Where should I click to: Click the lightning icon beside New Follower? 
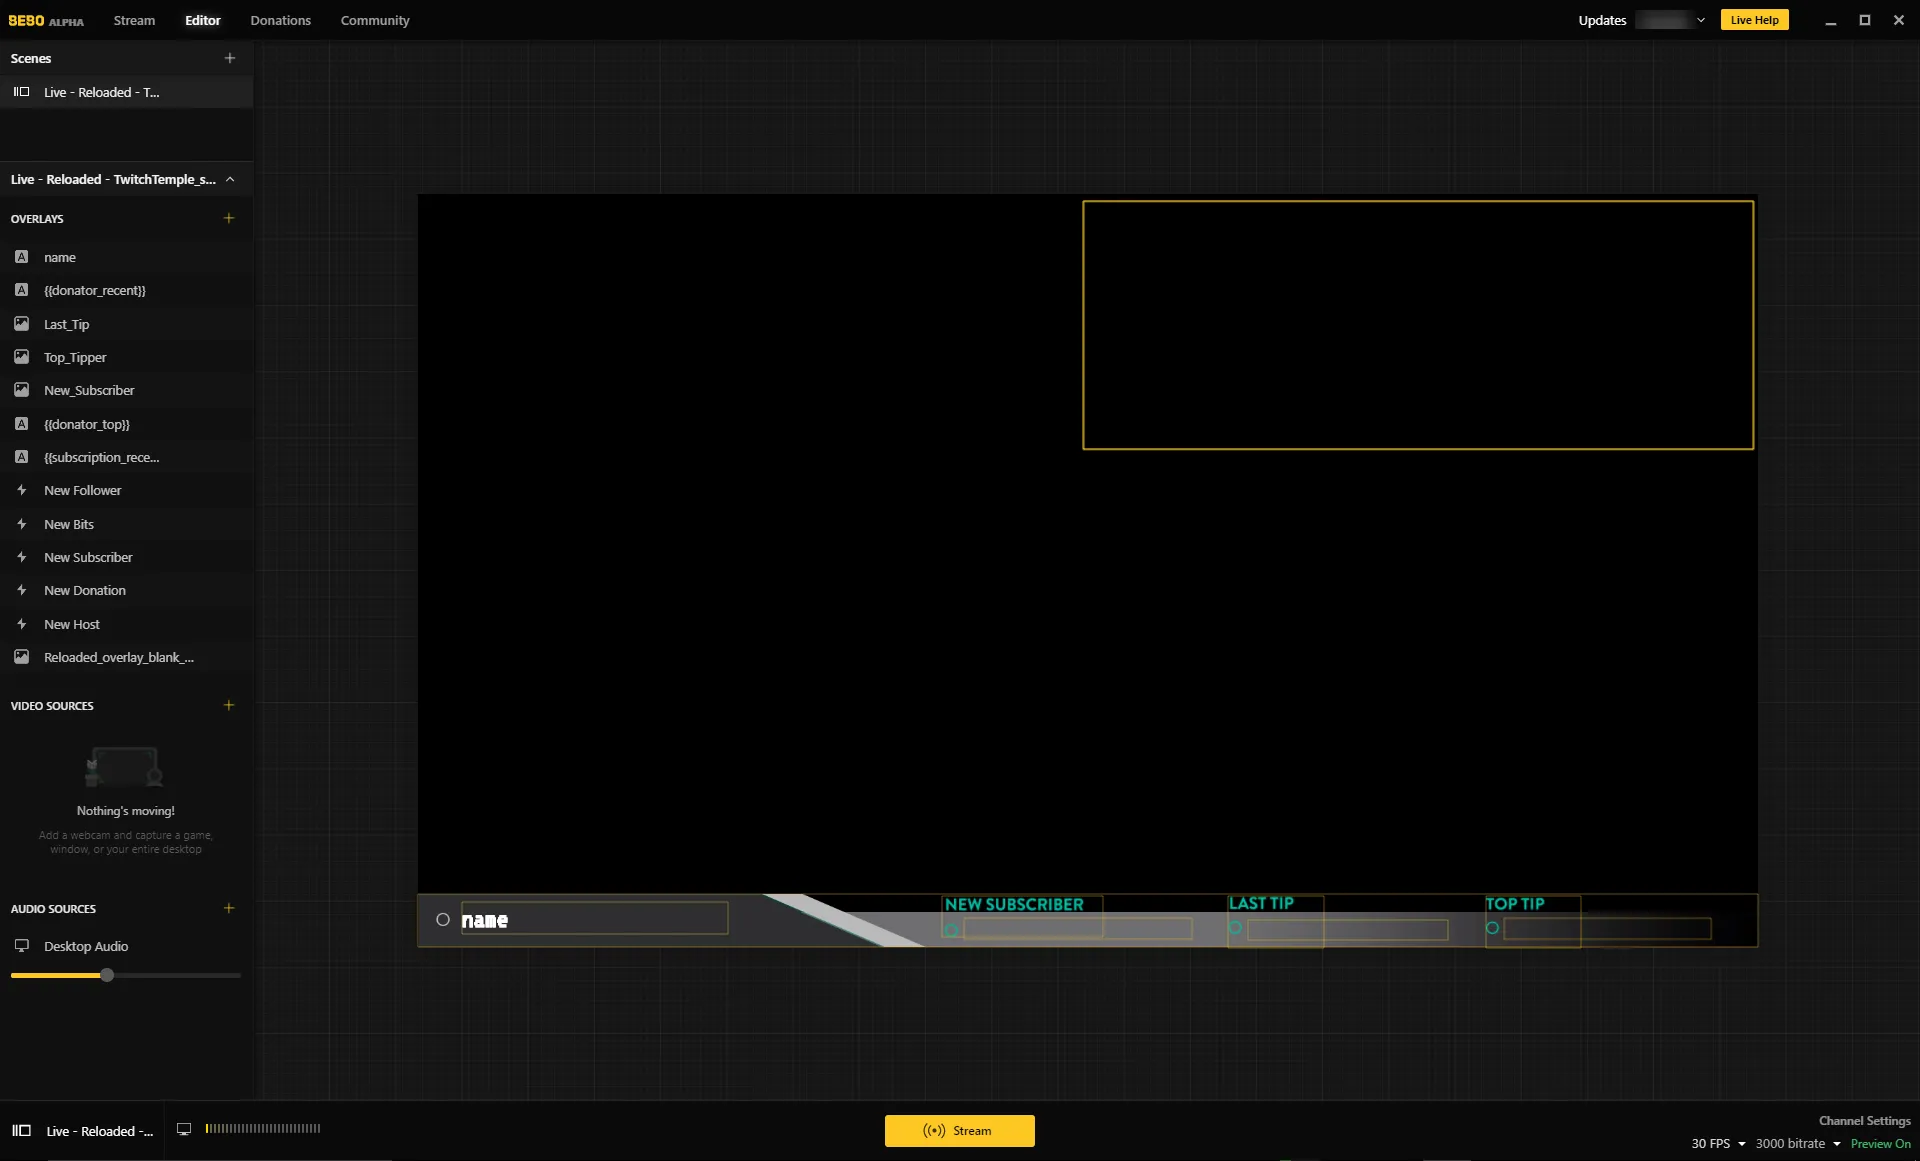(22, 490)
